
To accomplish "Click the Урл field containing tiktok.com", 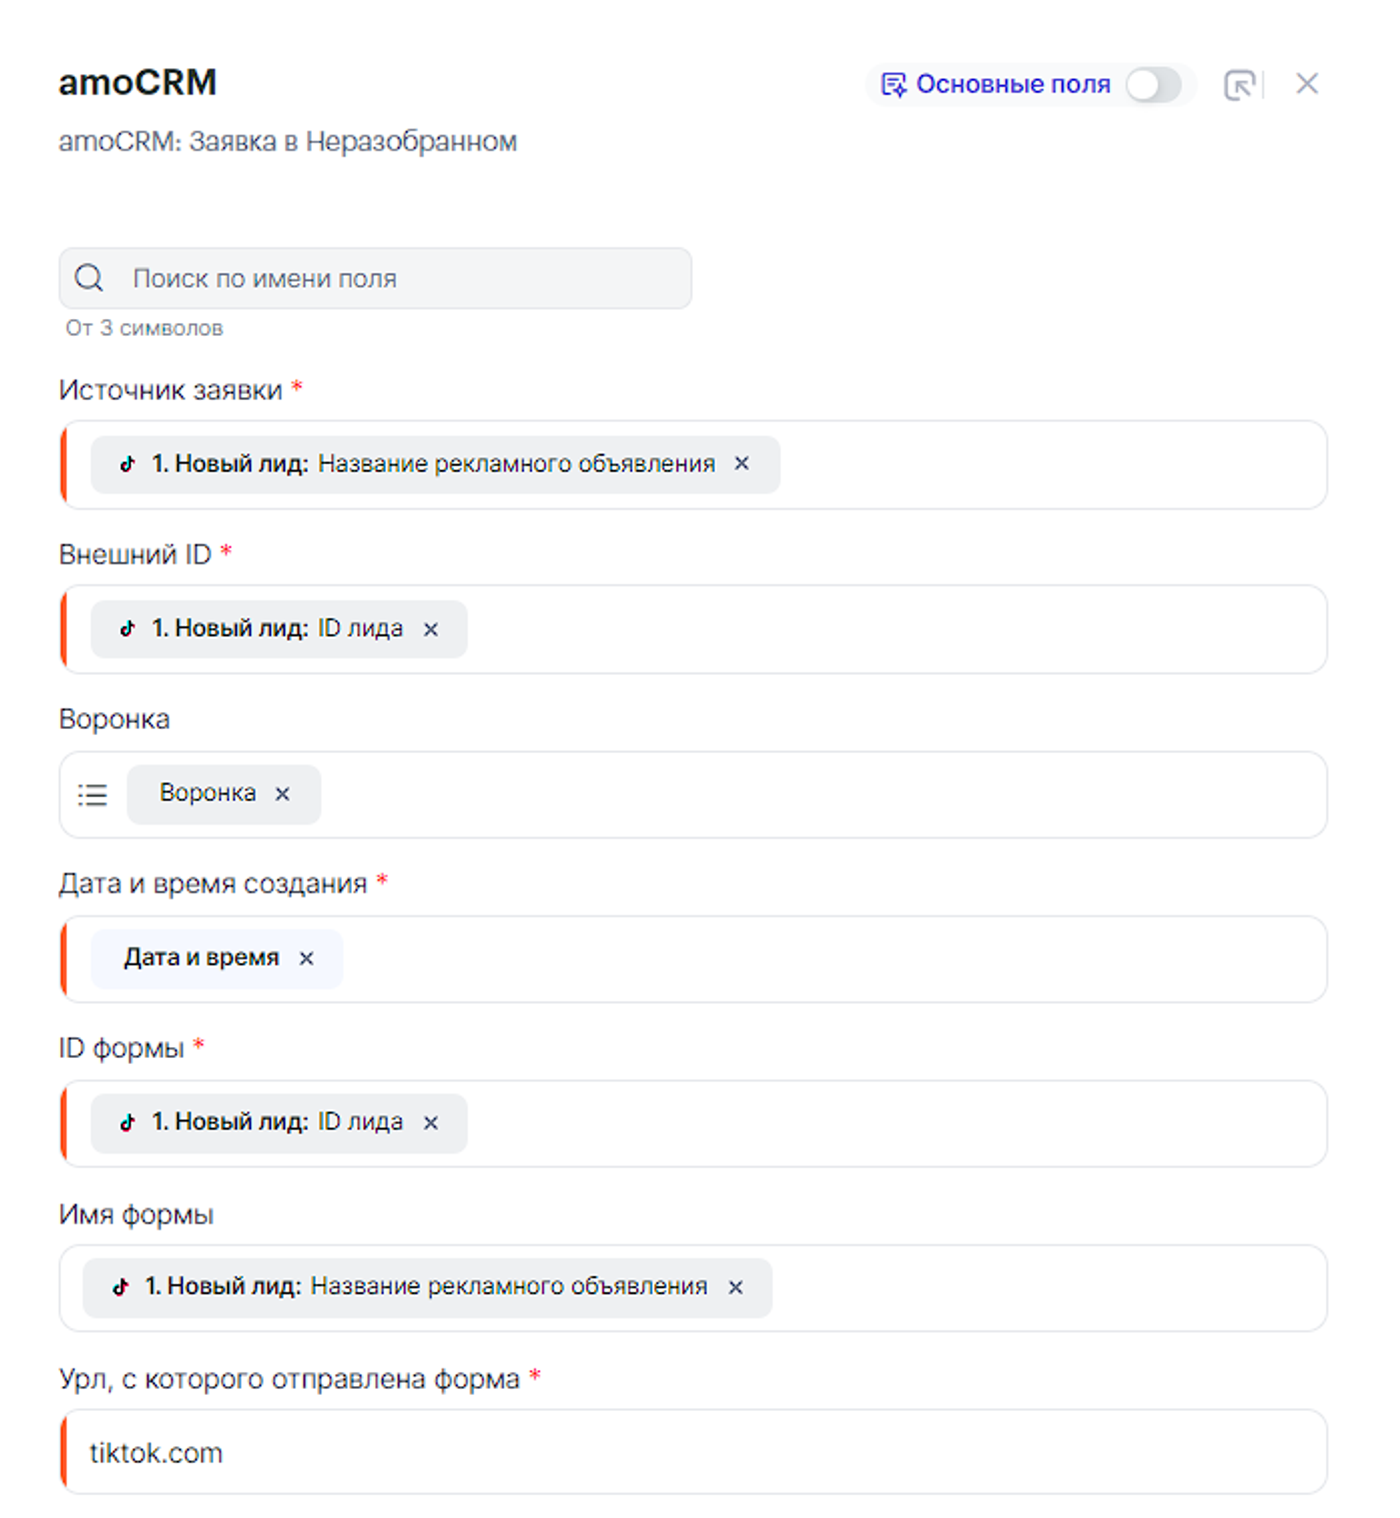I will coord(700,1452).
